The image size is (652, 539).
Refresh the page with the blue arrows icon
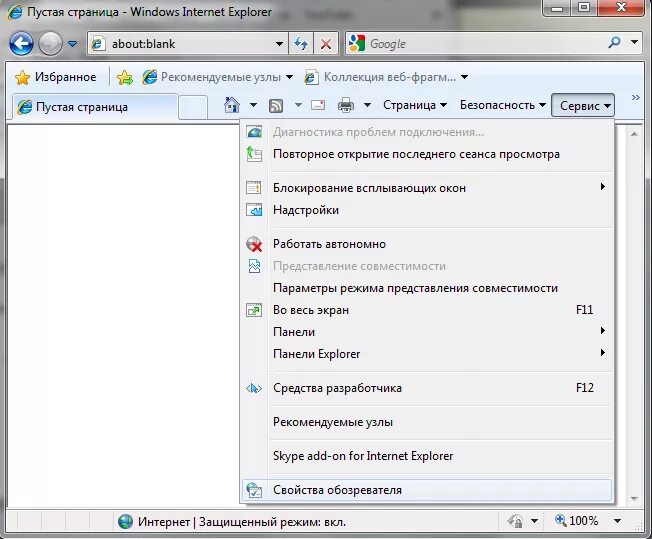pos(301,44)
